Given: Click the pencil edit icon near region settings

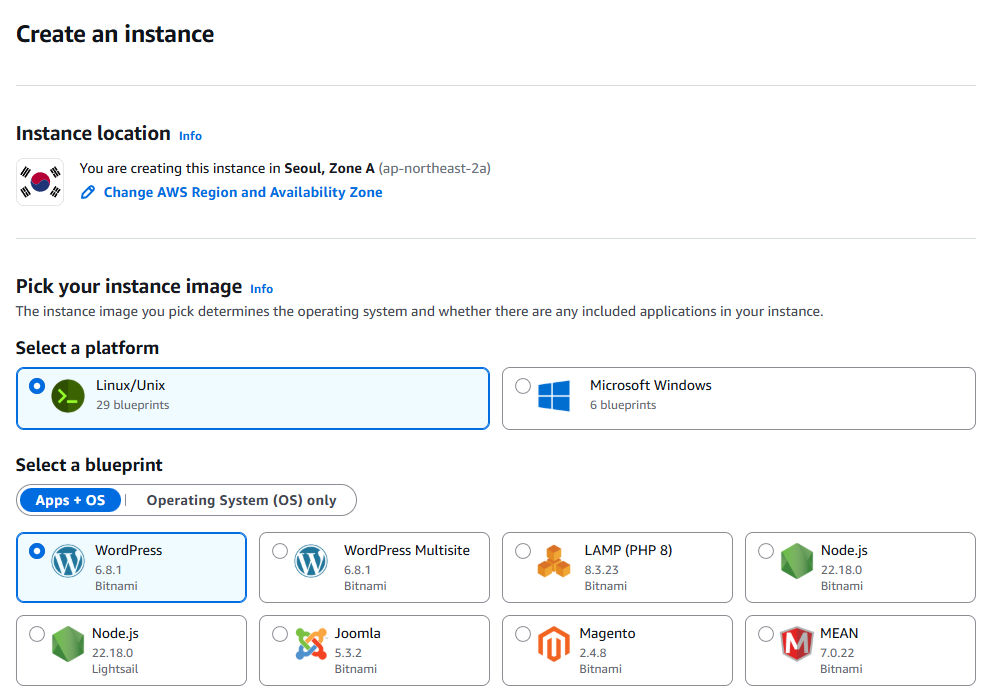Looking at the screenshot, I should point(88,192).
